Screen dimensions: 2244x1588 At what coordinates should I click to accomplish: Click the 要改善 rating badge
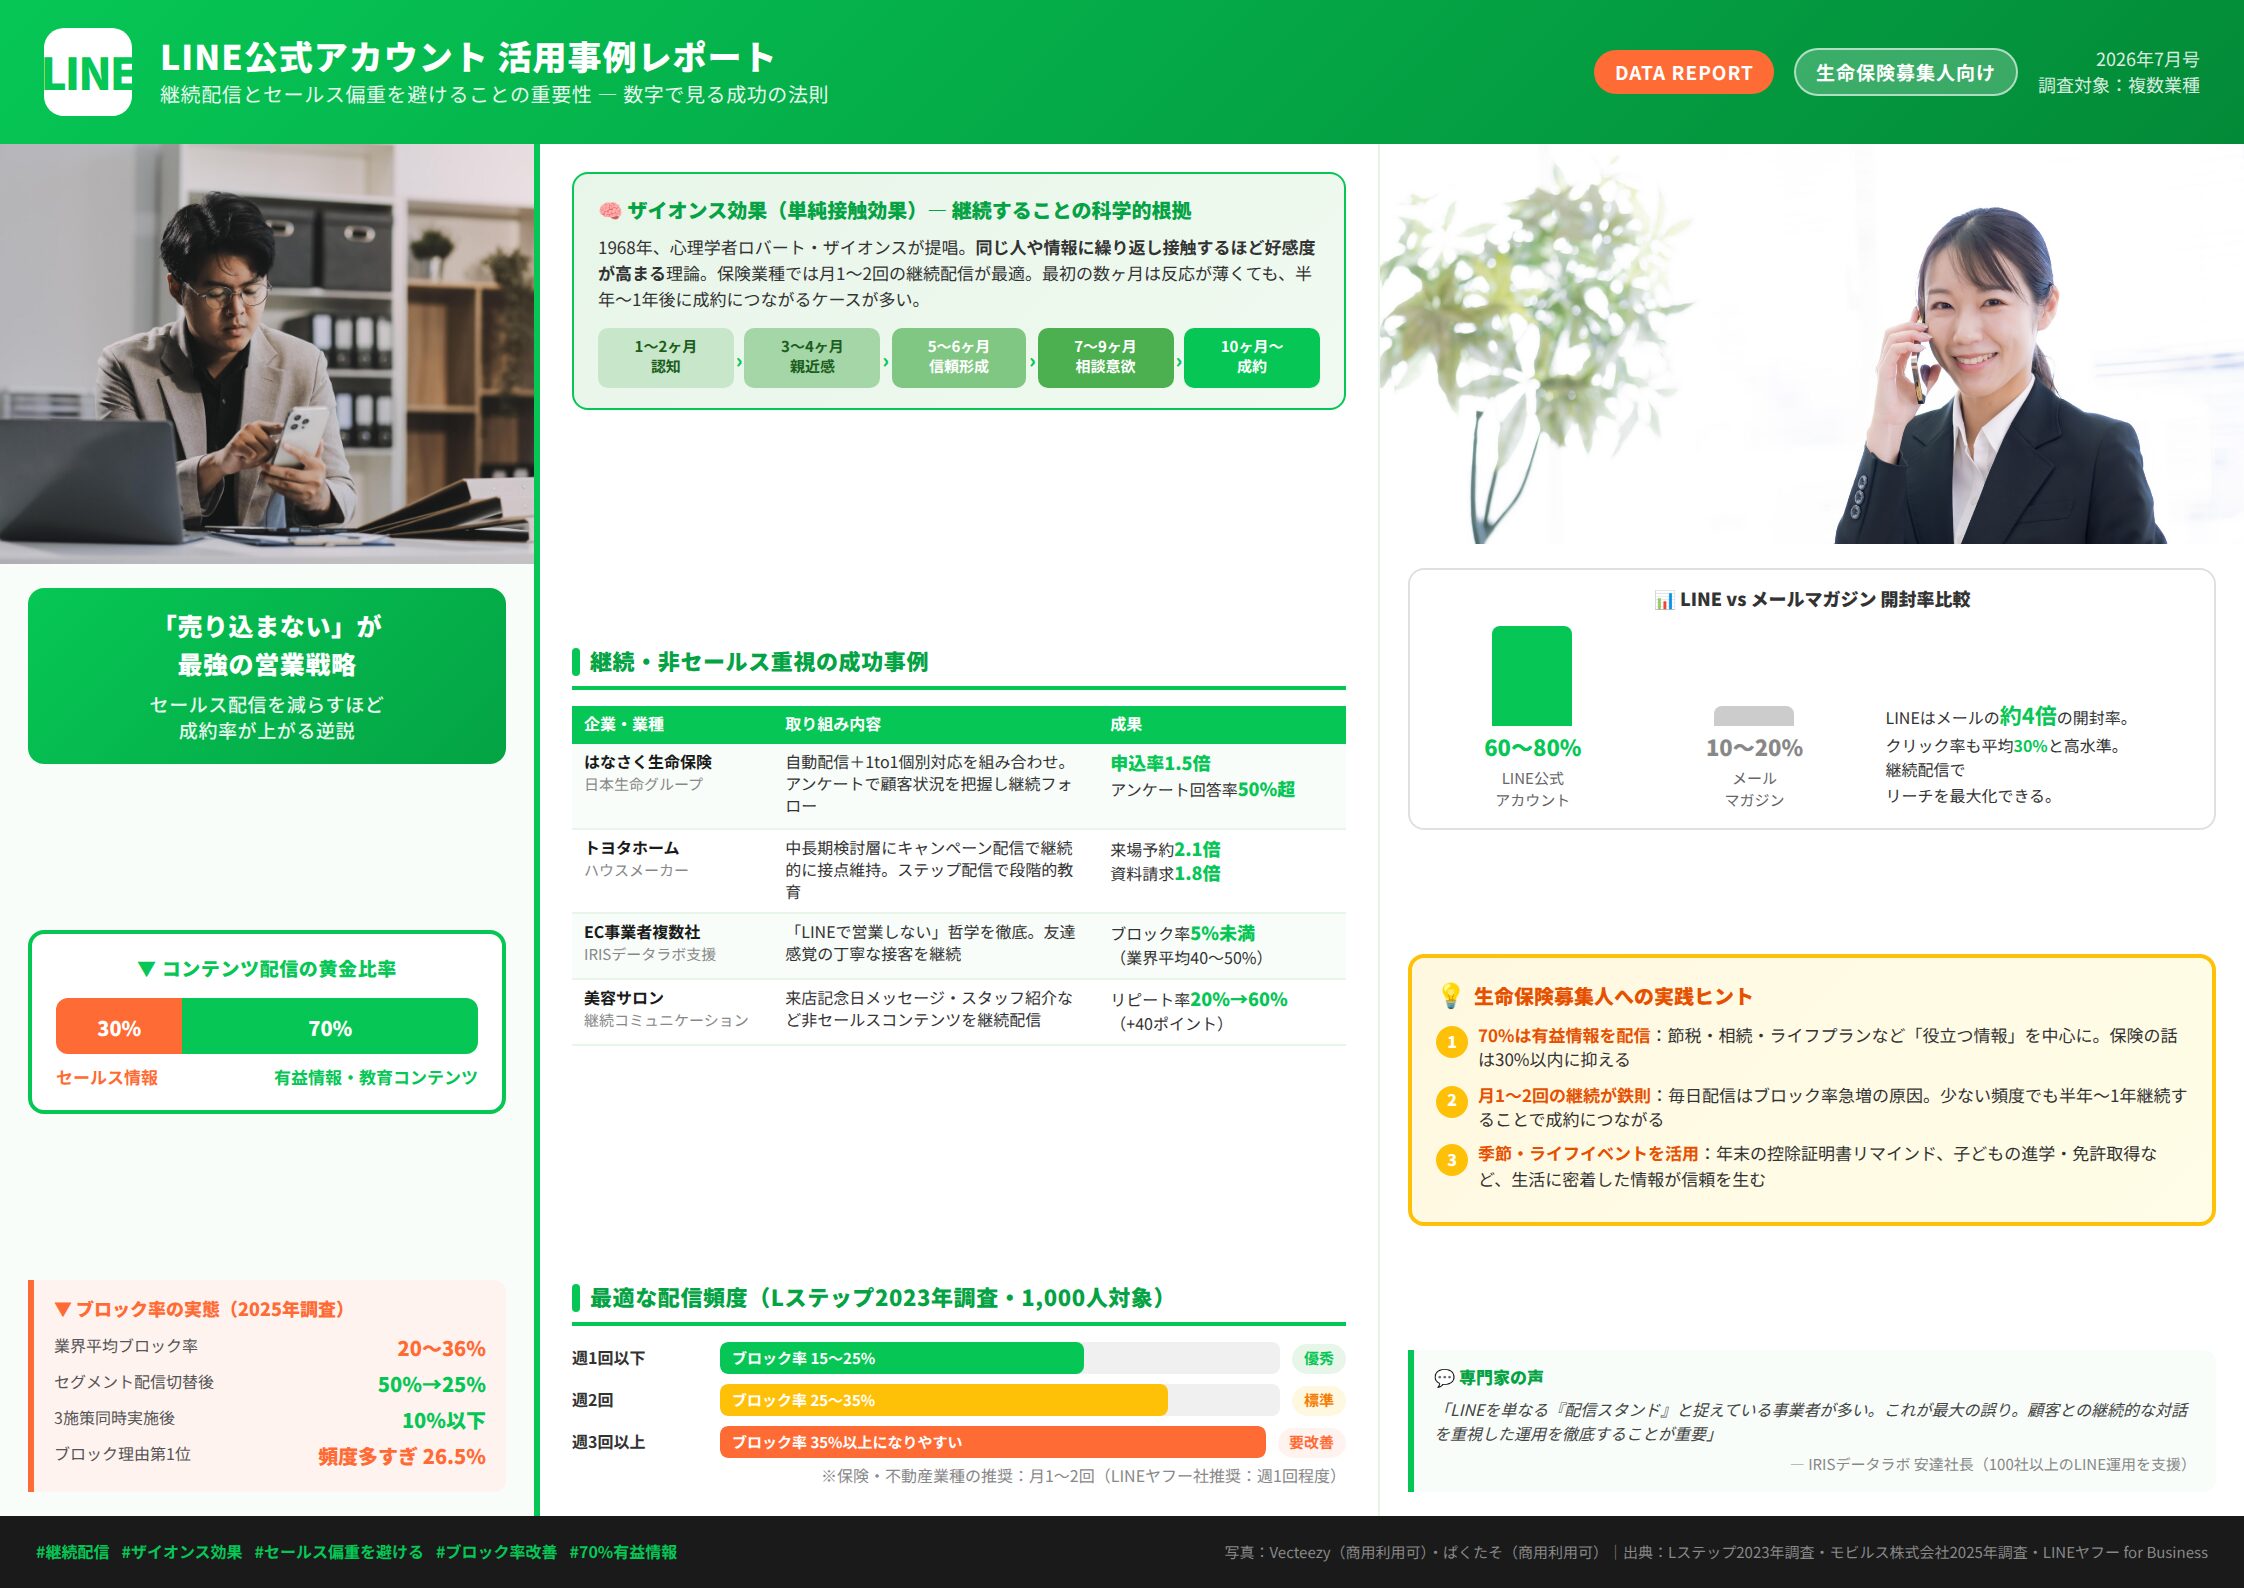(1311, 1442)
